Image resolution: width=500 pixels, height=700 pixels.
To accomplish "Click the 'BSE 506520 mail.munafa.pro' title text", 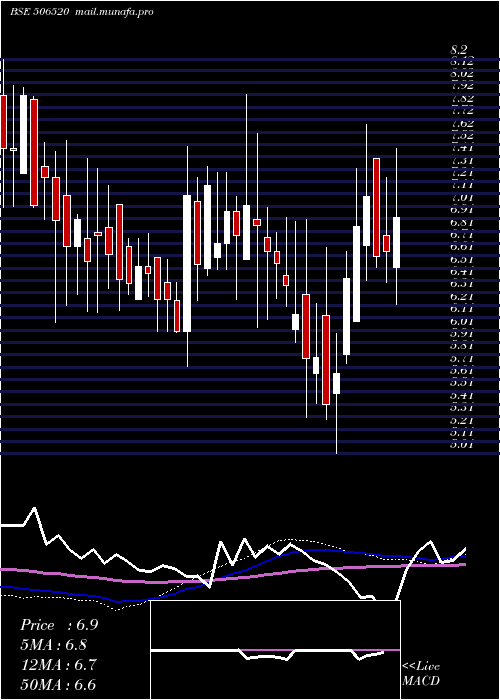I will [82, 12].
